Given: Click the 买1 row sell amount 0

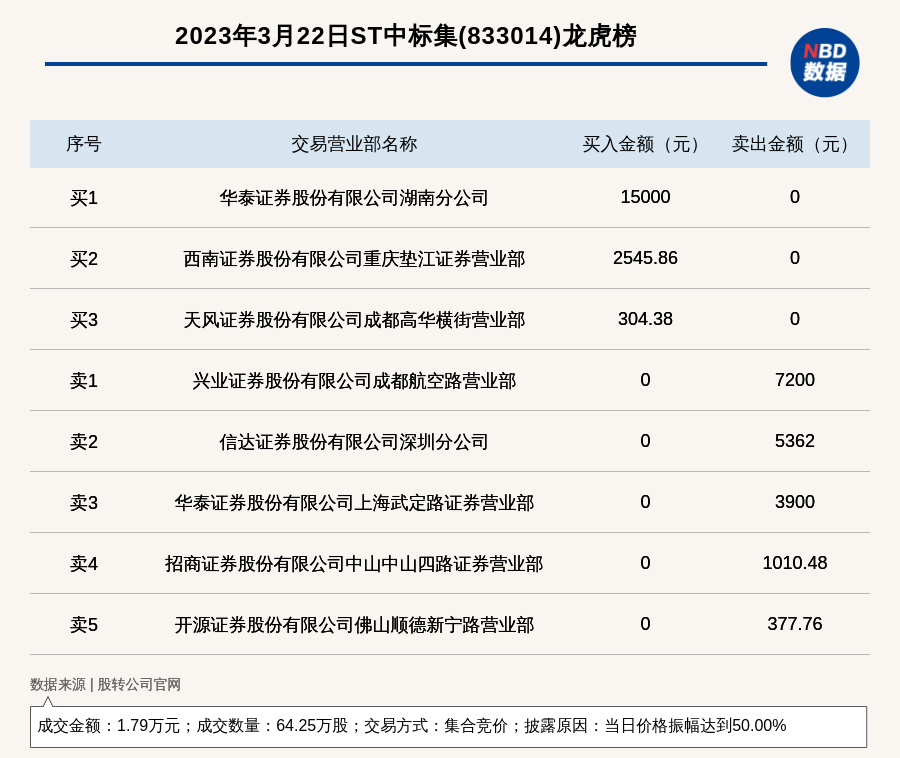Looking at the screenshot, I should coord(794,197).
